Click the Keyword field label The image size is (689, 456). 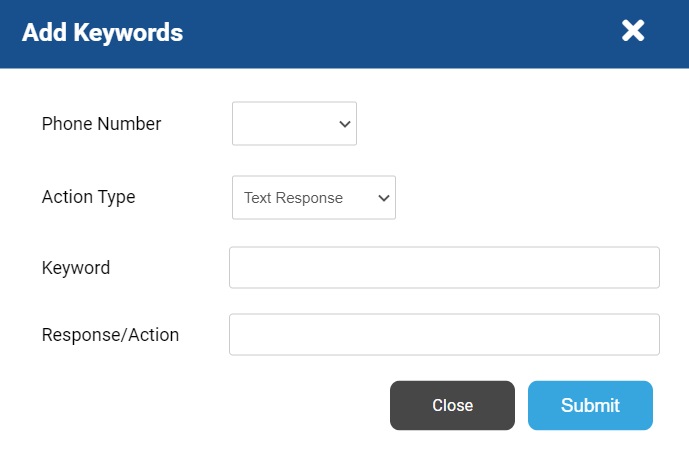[76, 268]
